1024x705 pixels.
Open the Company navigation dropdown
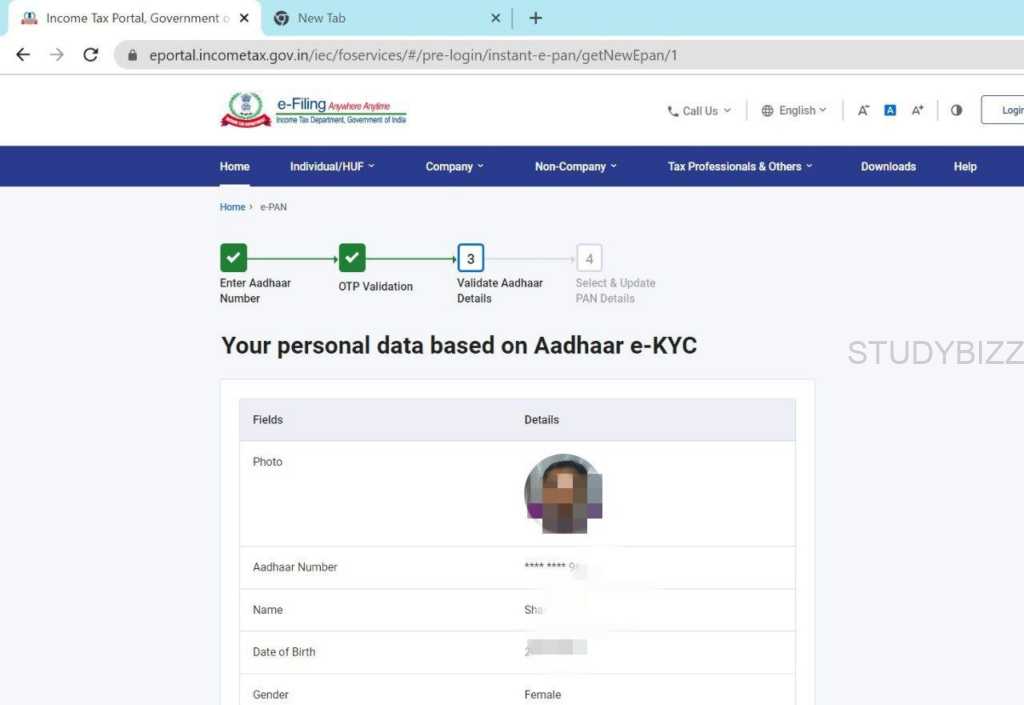click(454, 167)
